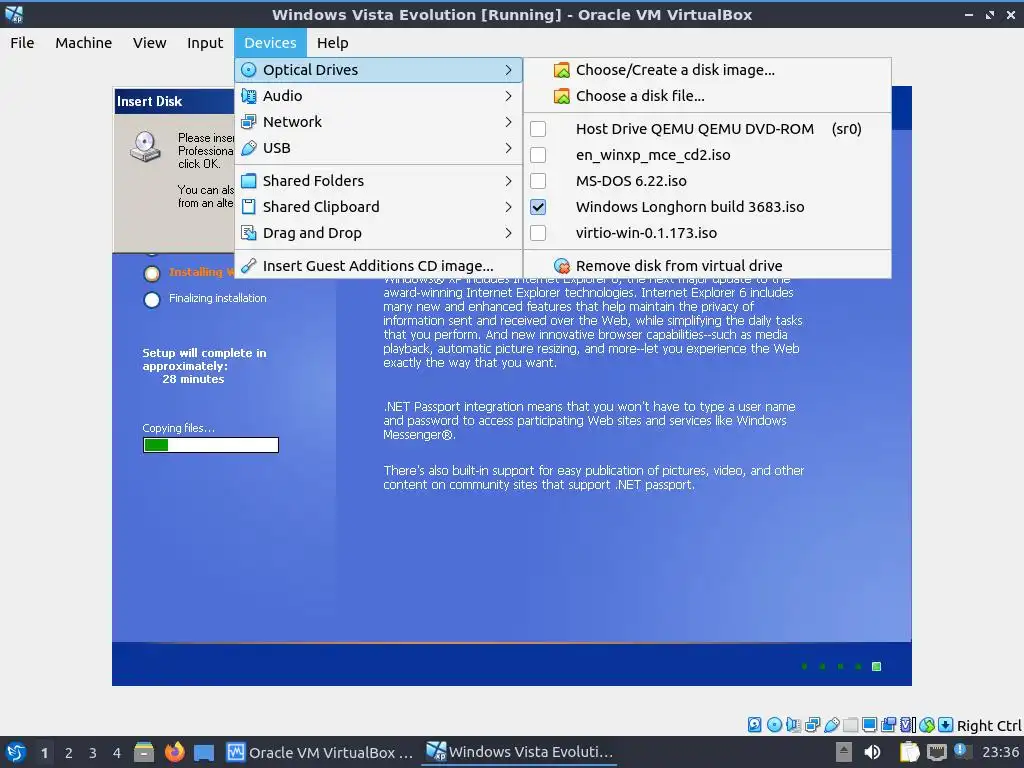
Task: Select Remove disk from virtual drive text
Action: tap(679, 266)
